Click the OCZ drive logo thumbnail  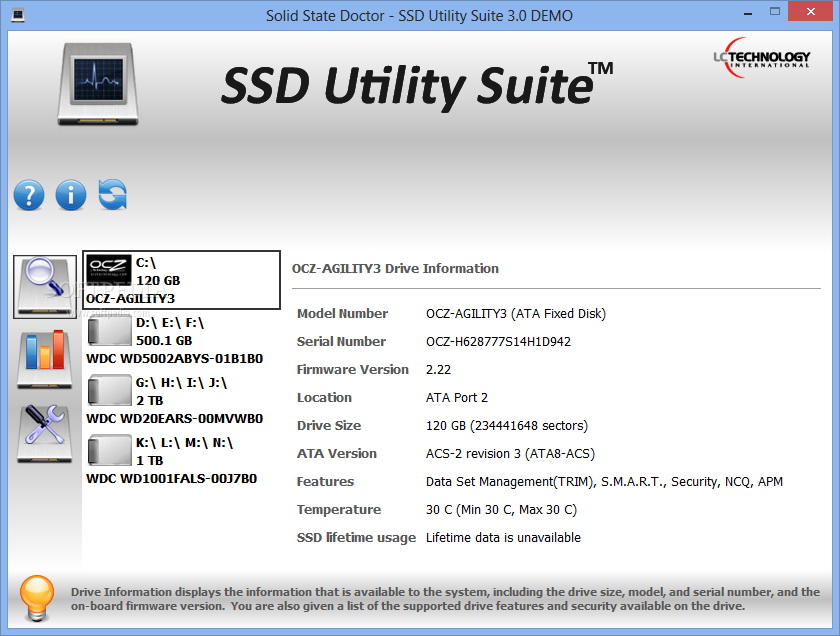(x=109, y=271)
